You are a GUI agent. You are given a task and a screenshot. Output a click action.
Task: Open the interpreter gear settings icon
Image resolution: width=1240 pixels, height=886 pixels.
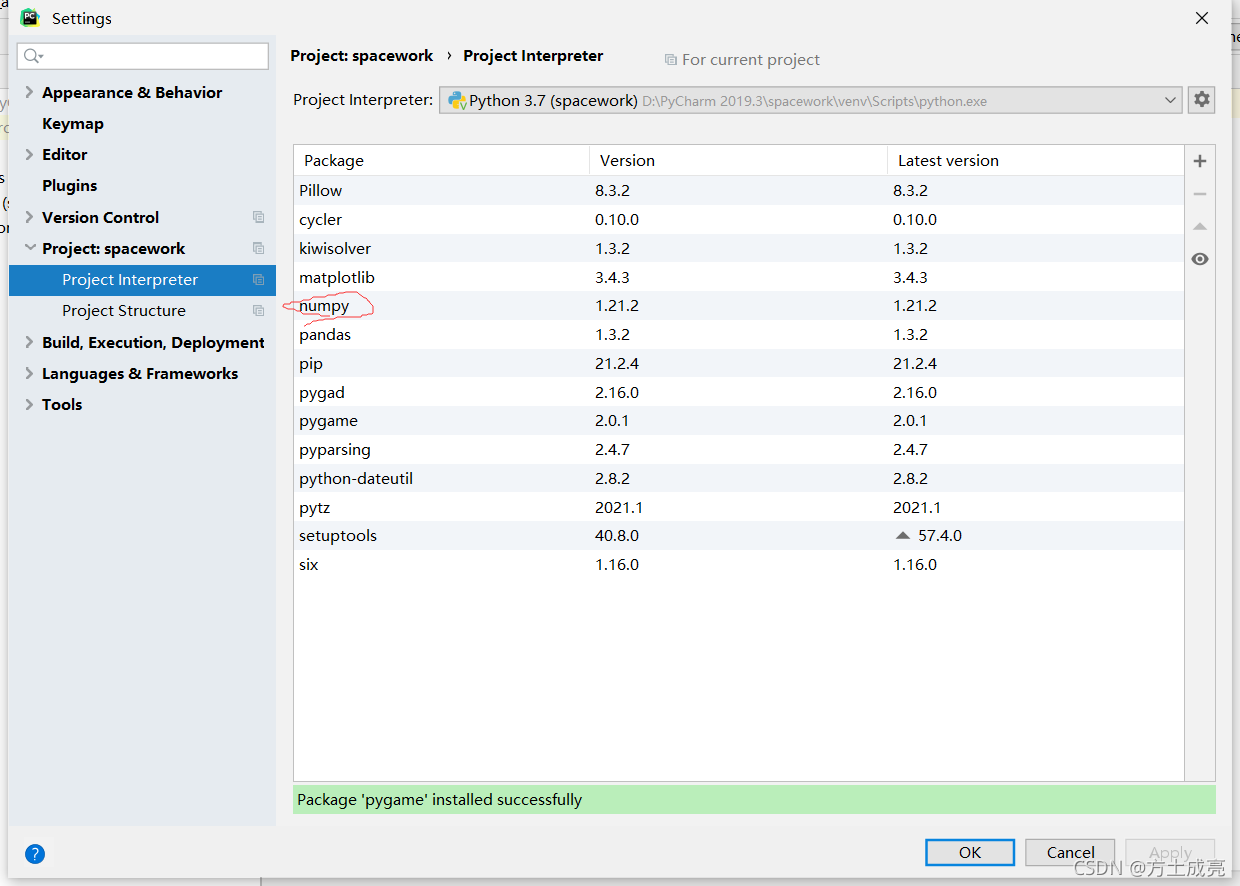click(1201, 100)
